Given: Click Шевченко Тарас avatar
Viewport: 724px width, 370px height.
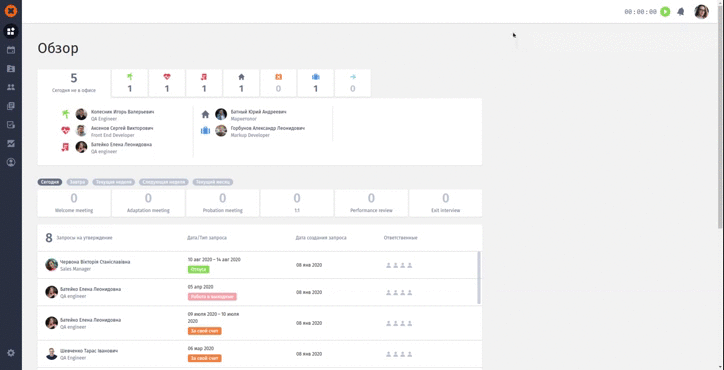Looking at the screenshot, I should 51,354.
